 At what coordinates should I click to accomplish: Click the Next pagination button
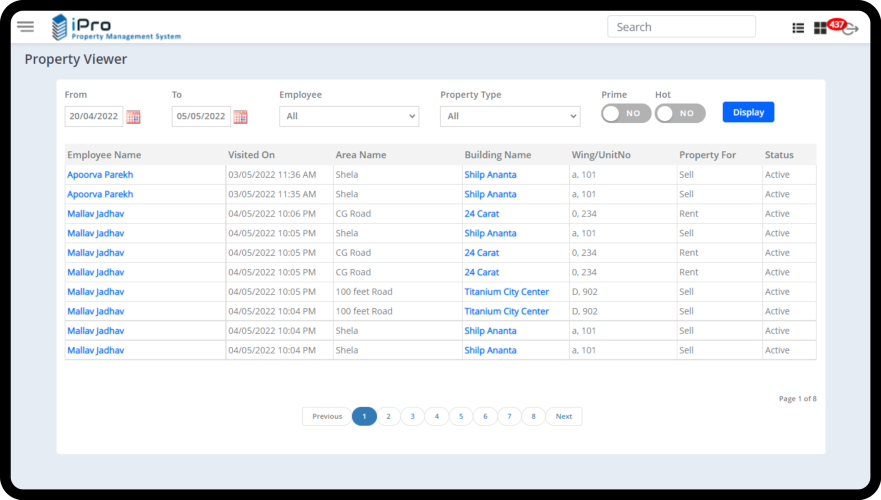click(x=564, y=416)
